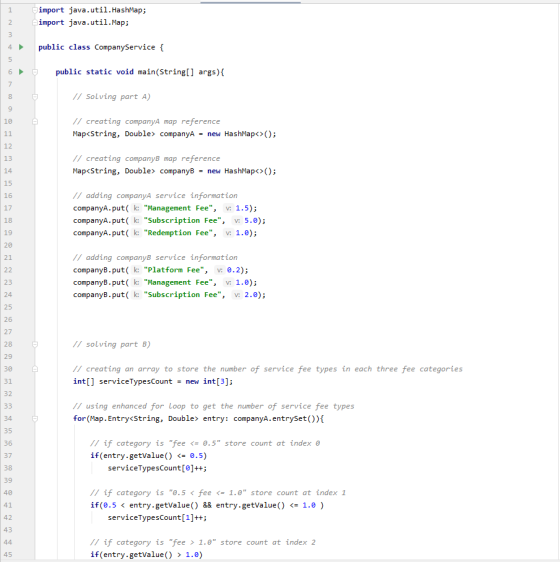Click the companyB variable declaration
The image size is (560, 562).
pyautogui.click(x=177, y=171)
